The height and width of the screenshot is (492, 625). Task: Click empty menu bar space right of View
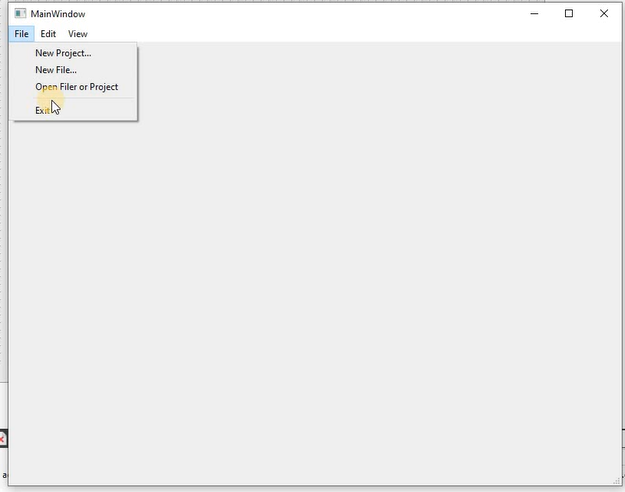(x=350, y=34)
